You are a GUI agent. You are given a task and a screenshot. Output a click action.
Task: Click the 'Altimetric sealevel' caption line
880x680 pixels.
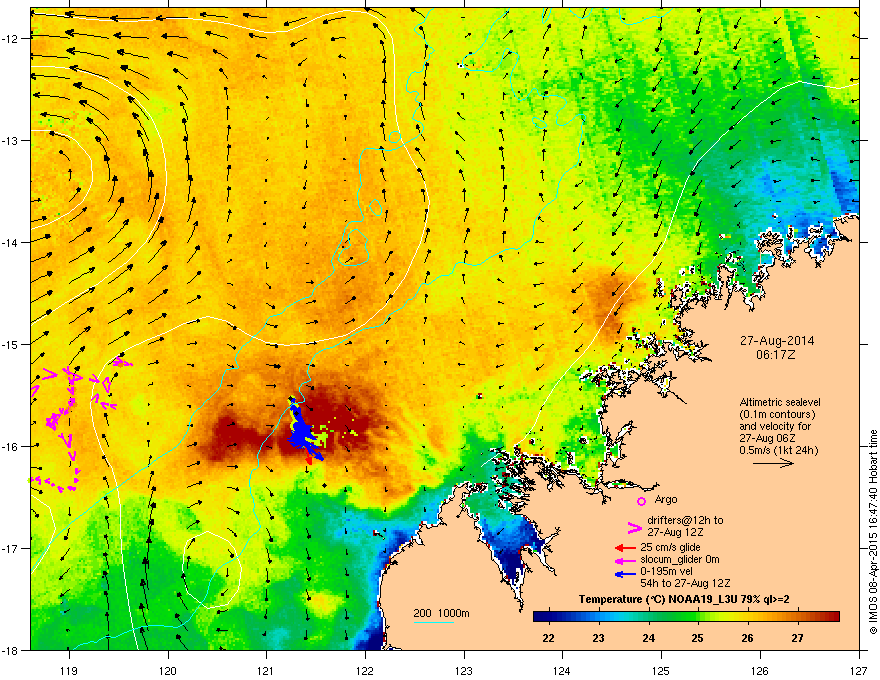tap(780, 402)
